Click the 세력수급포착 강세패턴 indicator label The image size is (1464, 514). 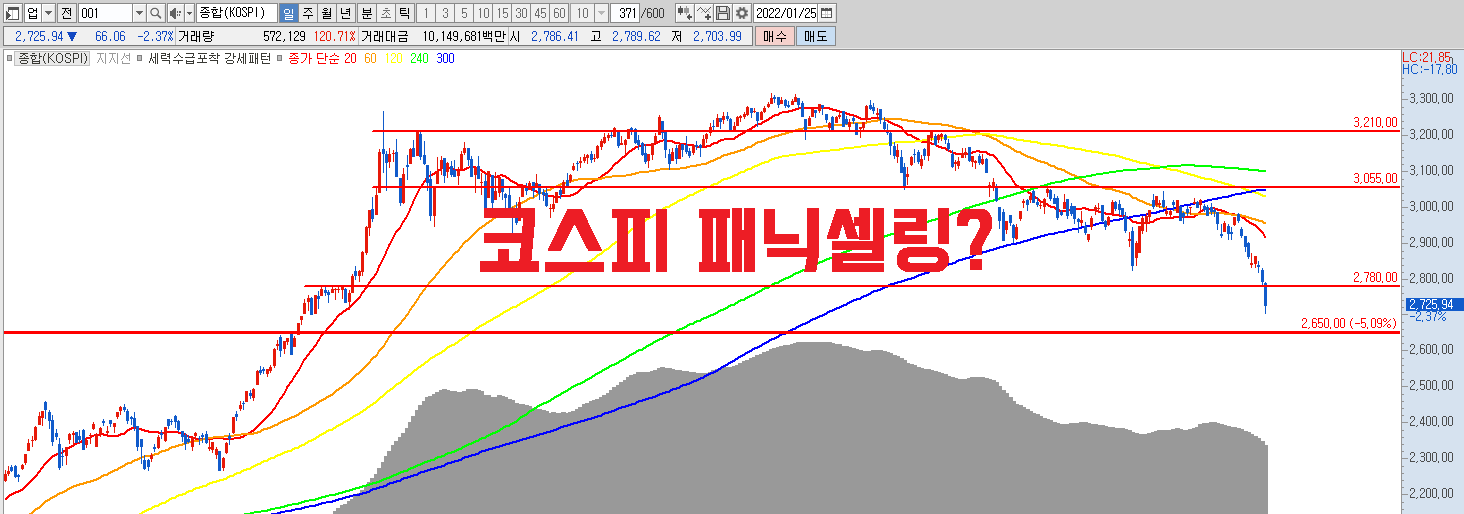210,59
